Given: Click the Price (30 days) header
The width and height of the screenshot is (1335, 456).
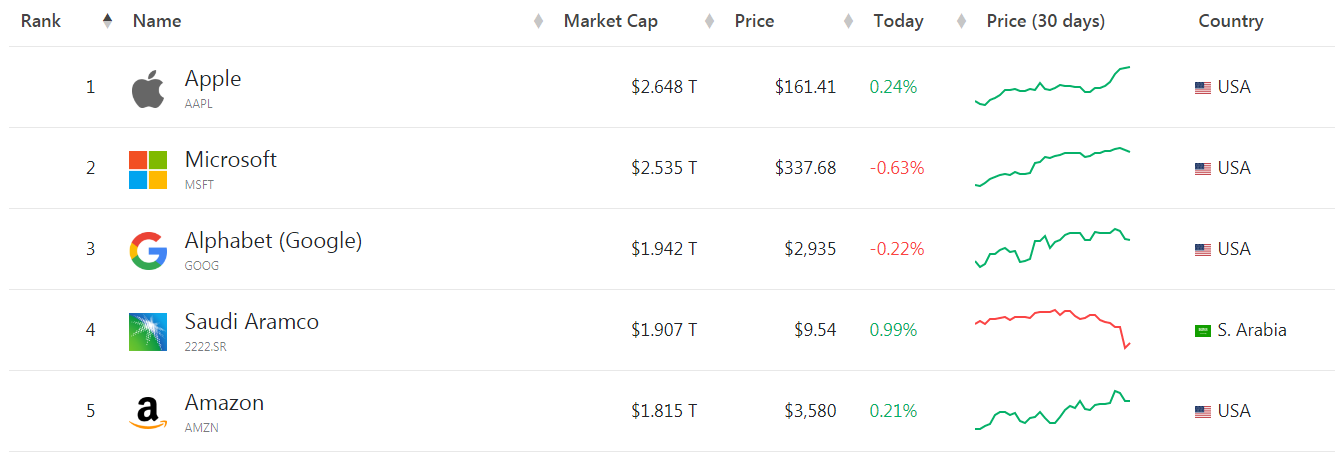Looking at the screenshot, I should tap(1046, 21).
